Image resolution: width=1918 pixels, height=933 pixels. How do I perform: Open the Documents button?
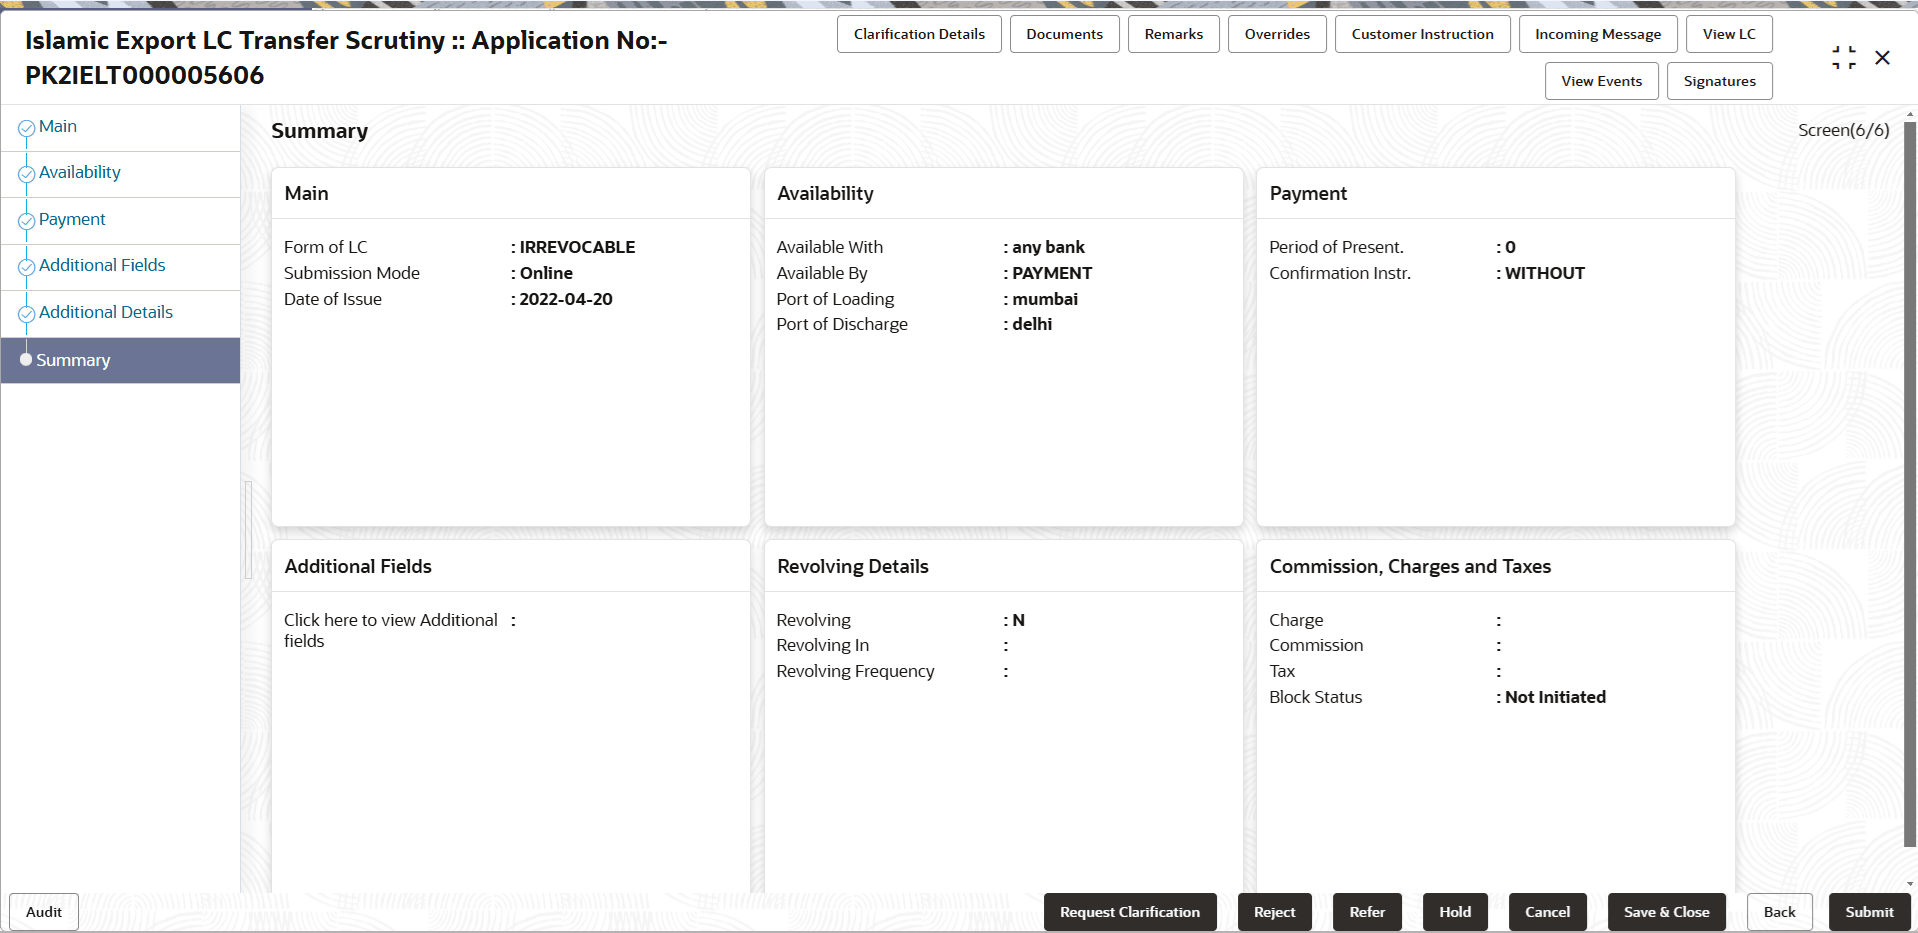[x=1064, y=34]
